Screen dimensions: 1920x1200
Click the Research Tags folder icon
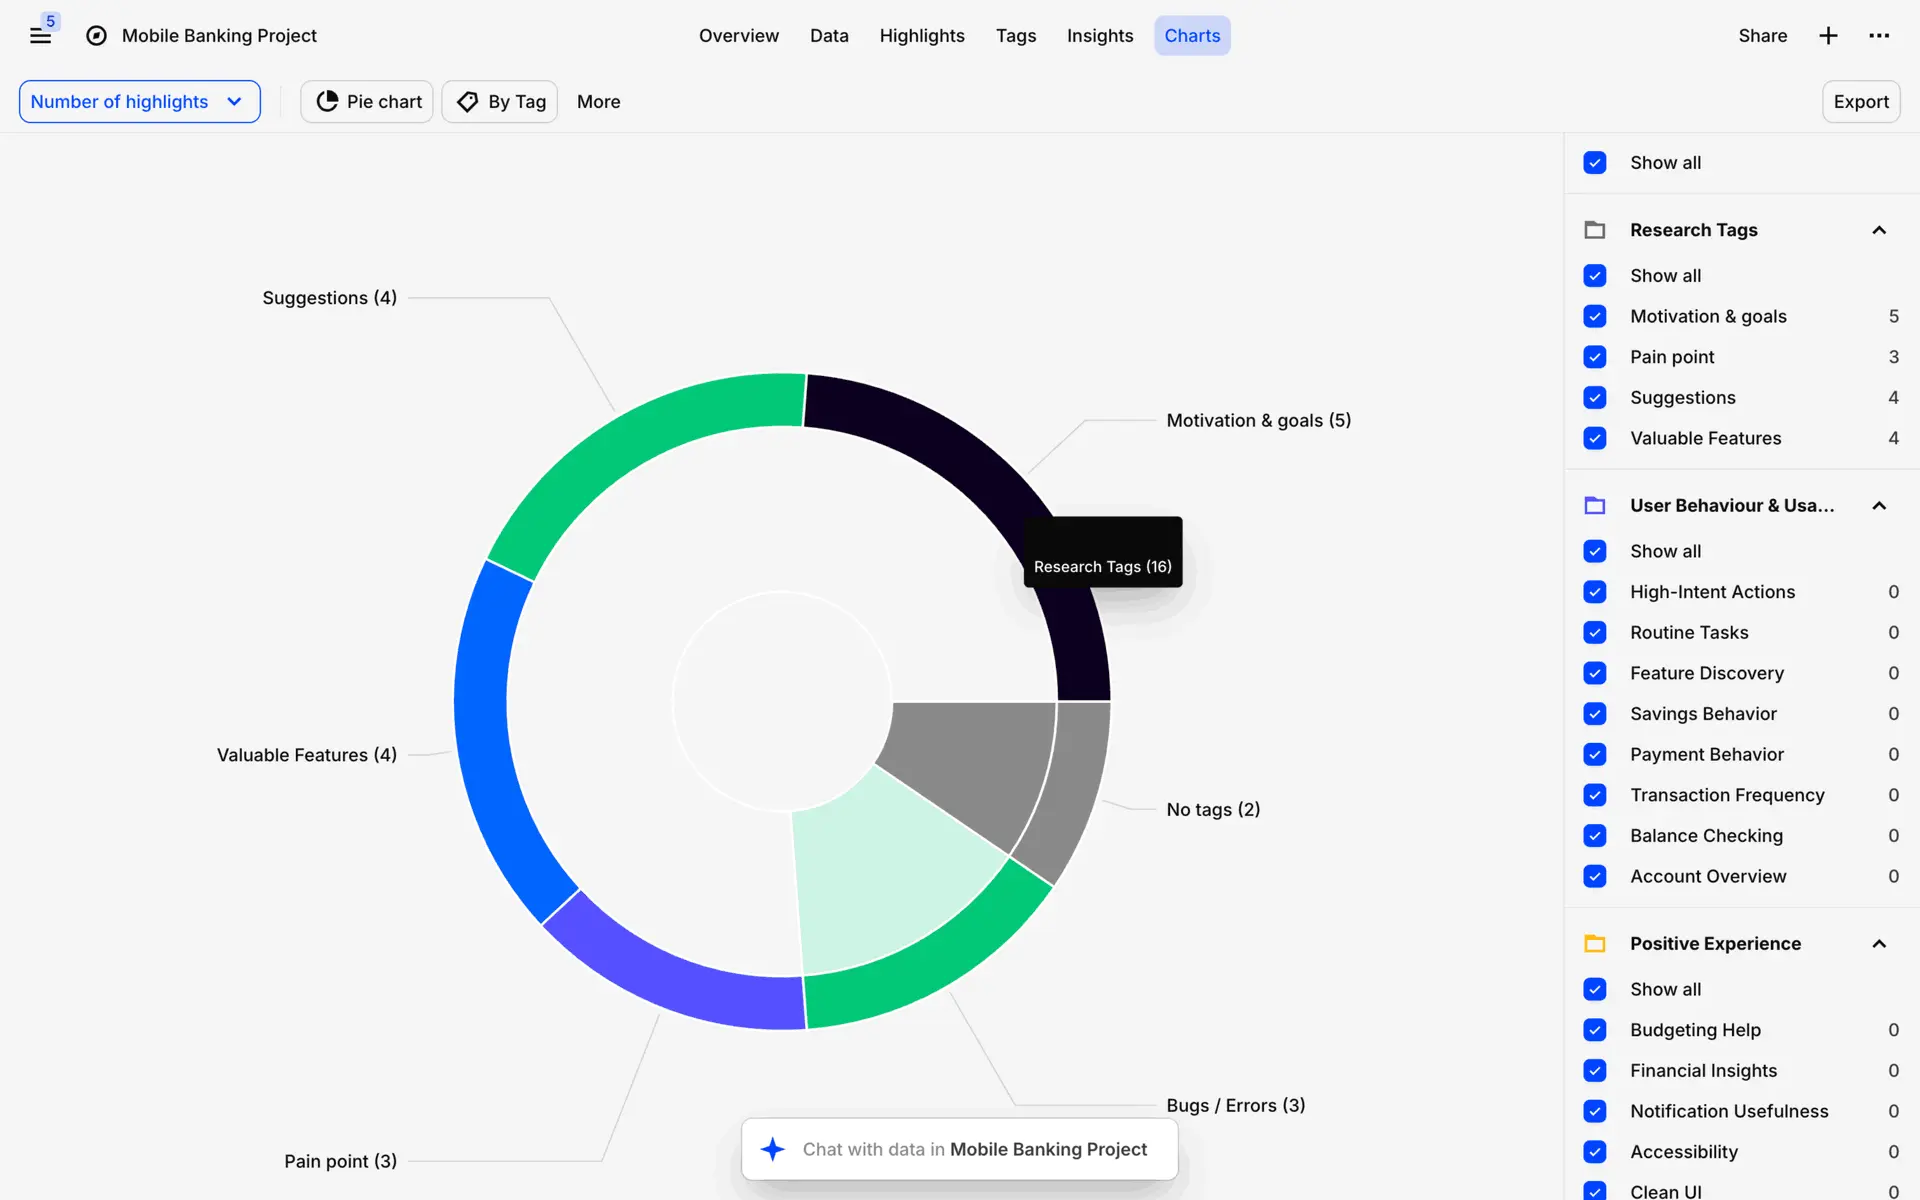tap(1595, 230)
